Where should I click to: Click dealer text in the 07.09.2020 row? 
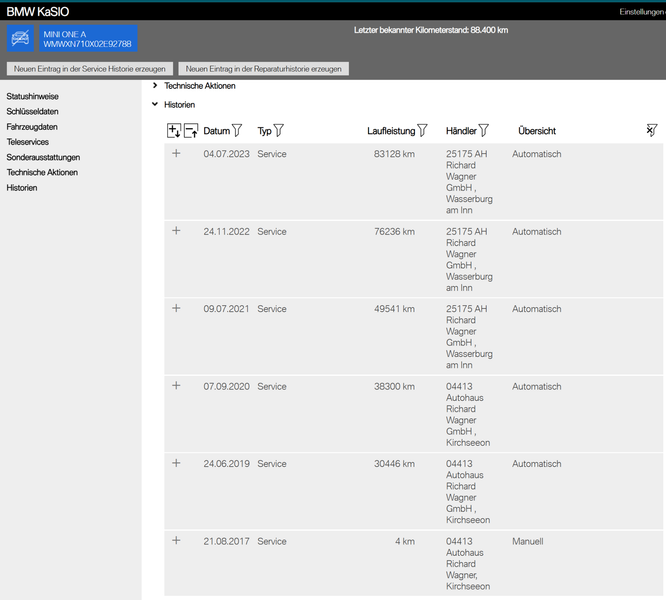pos(468,414)
